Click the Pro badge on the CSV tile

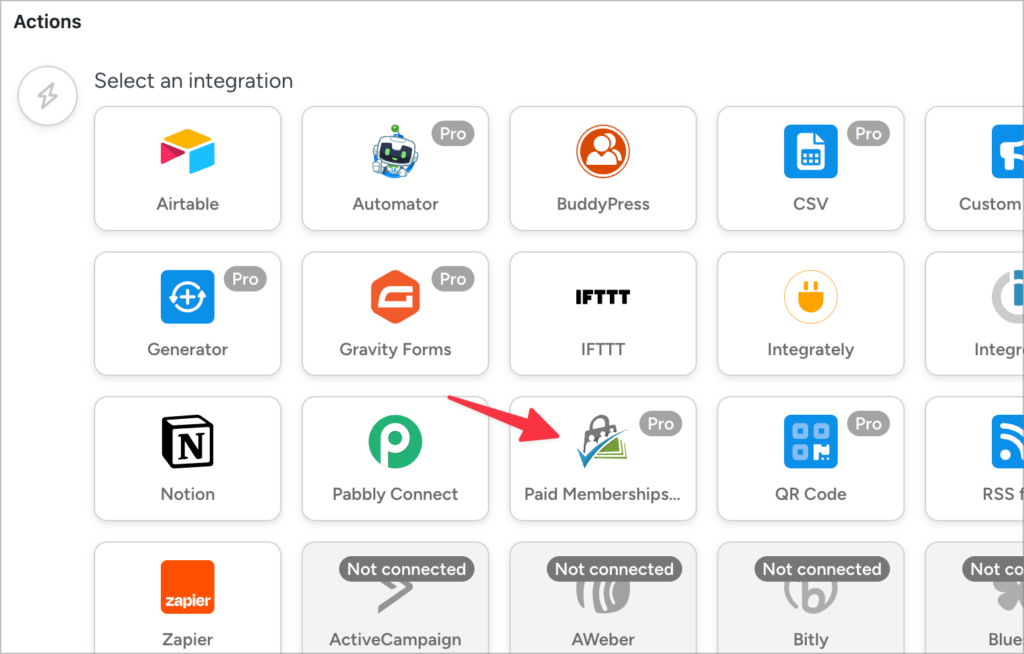pos(868,133)
